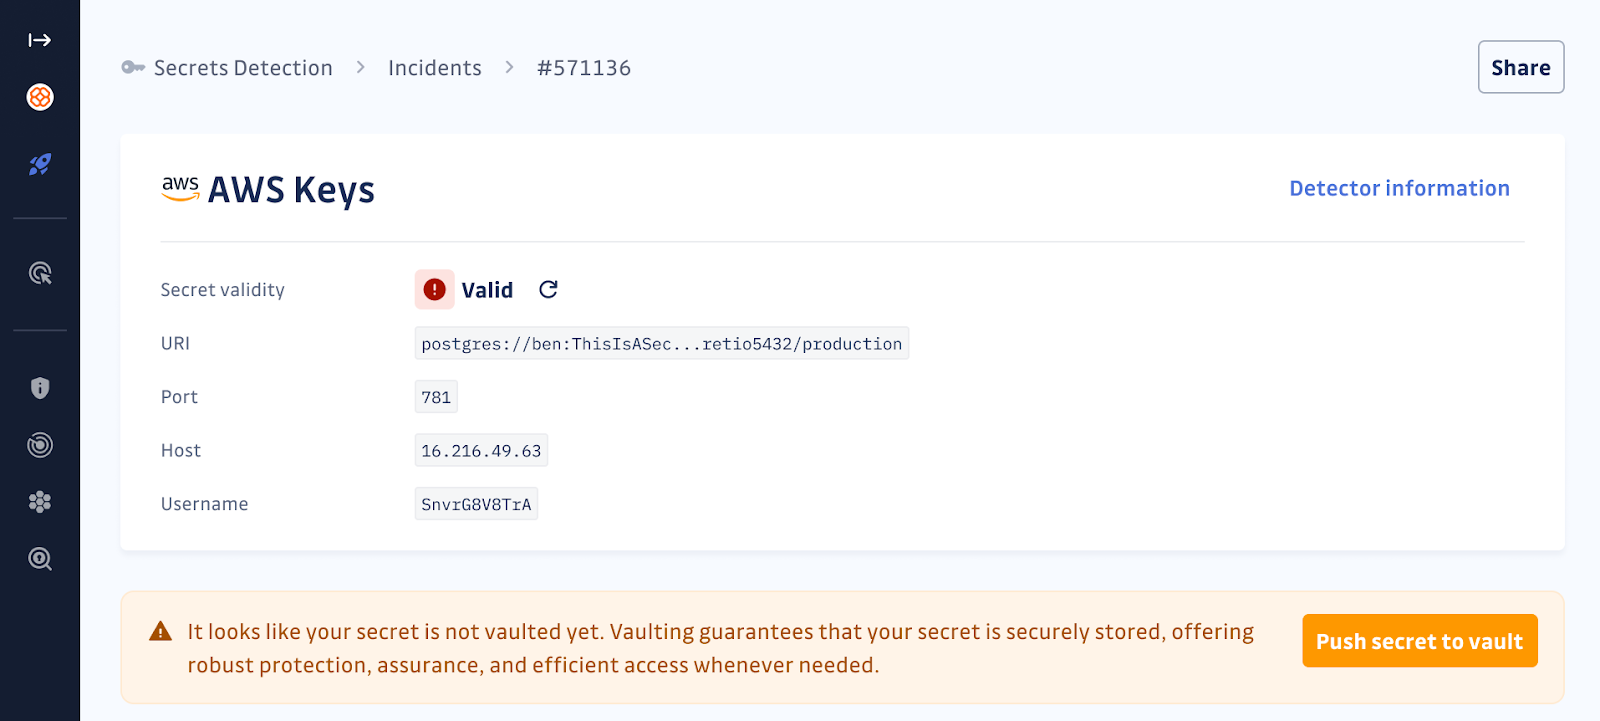Click the Push secret to vault button
Screen dimensions: 1600x721
(x=1420, y=641)
